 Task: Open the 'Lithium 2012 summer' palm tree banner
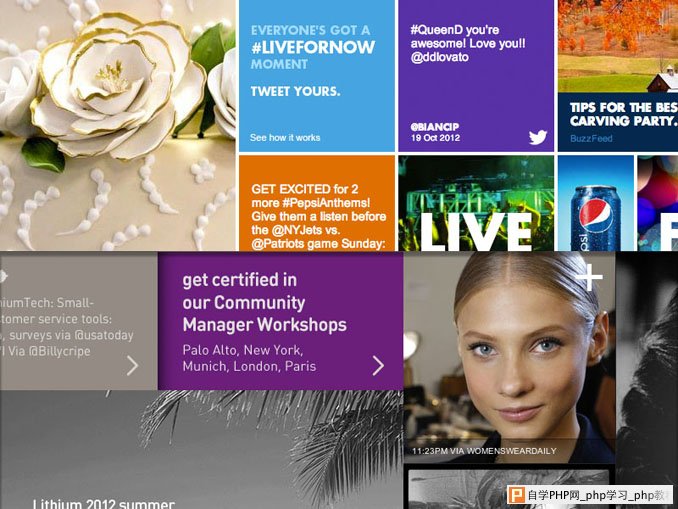click(201, 450)
